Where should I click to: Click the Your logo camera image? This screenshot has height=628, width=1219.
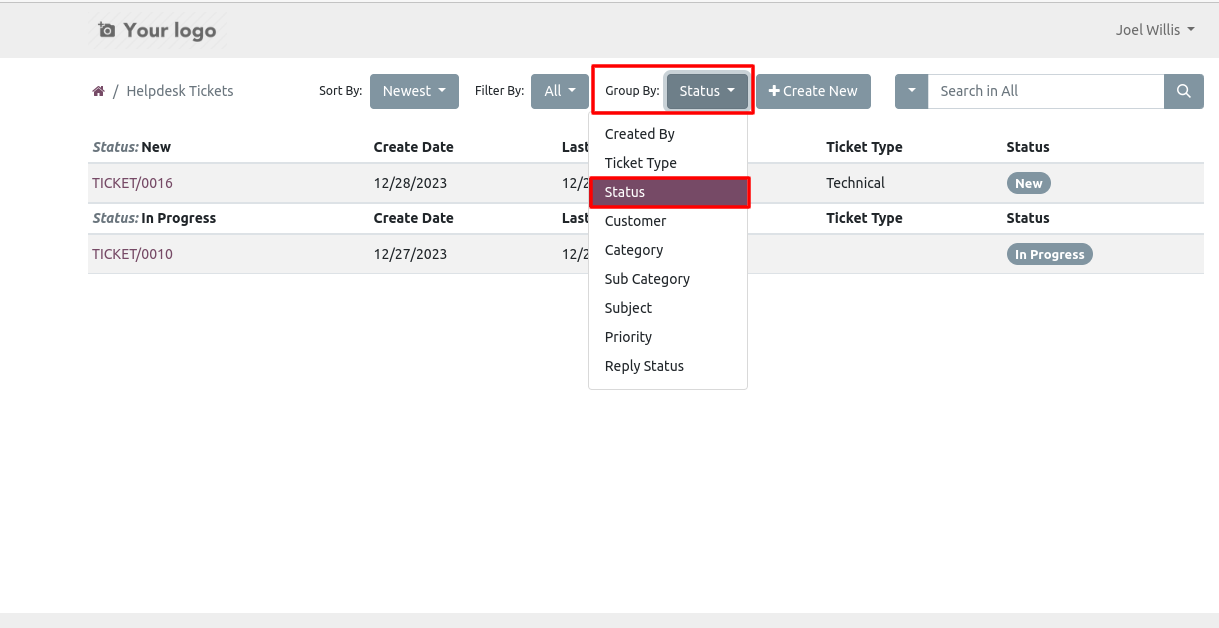[x=157, y=30]
